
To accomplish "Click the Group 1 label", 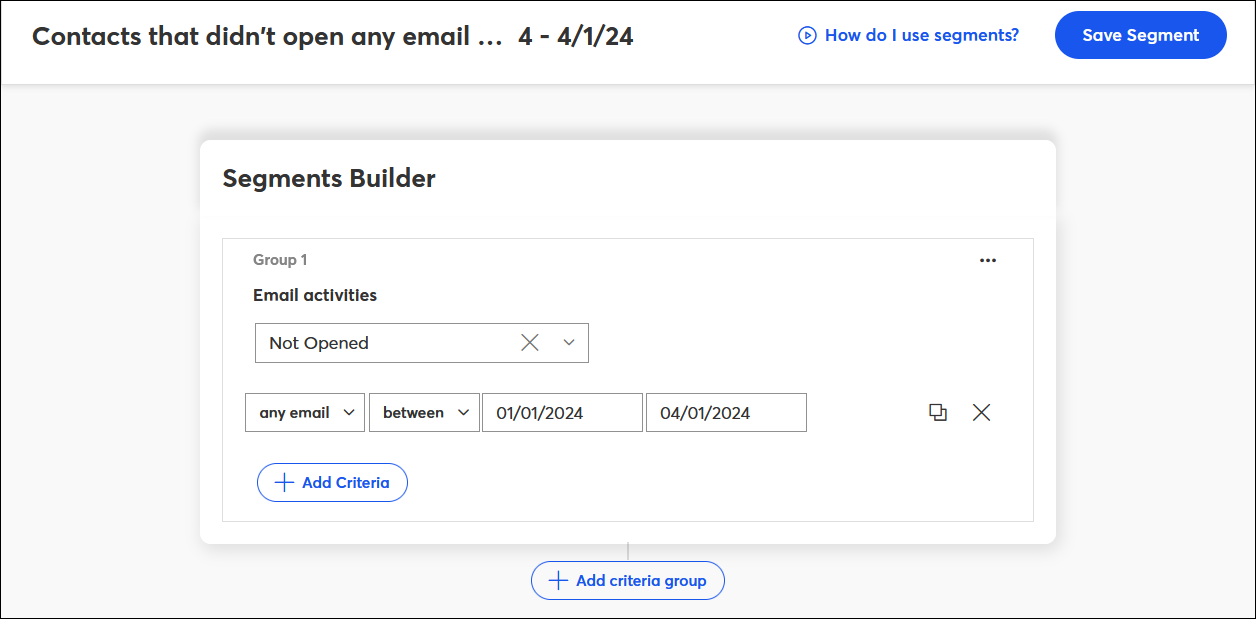I will click(x=280, y=260).
